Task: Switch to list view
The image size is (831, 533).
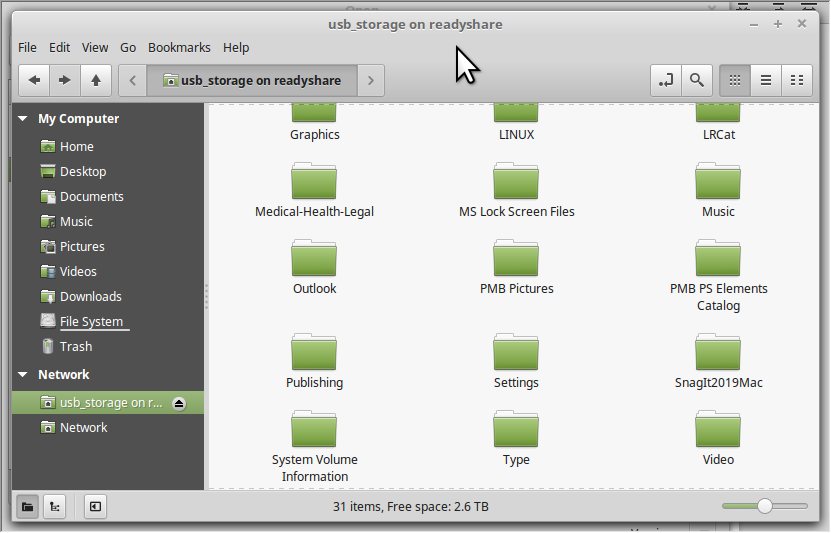Action: pos(766,81)
